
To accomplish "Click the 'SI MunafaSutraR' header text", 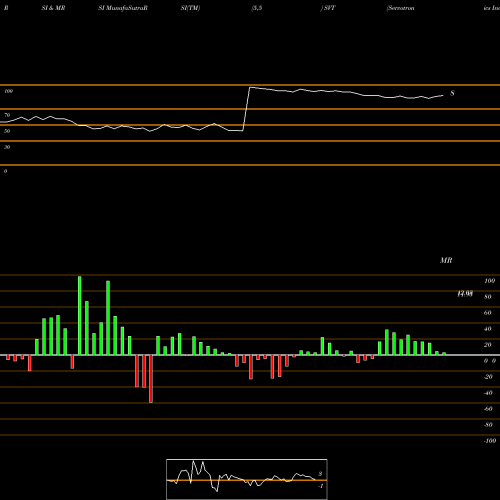I will click(123, 8).
